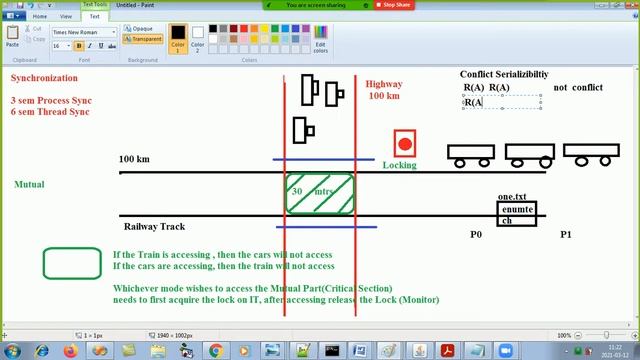The width and height of the screenshot is (640, 360).
Task: Open Internet Explorer from taskbar
Action: (x=42, y=351)
